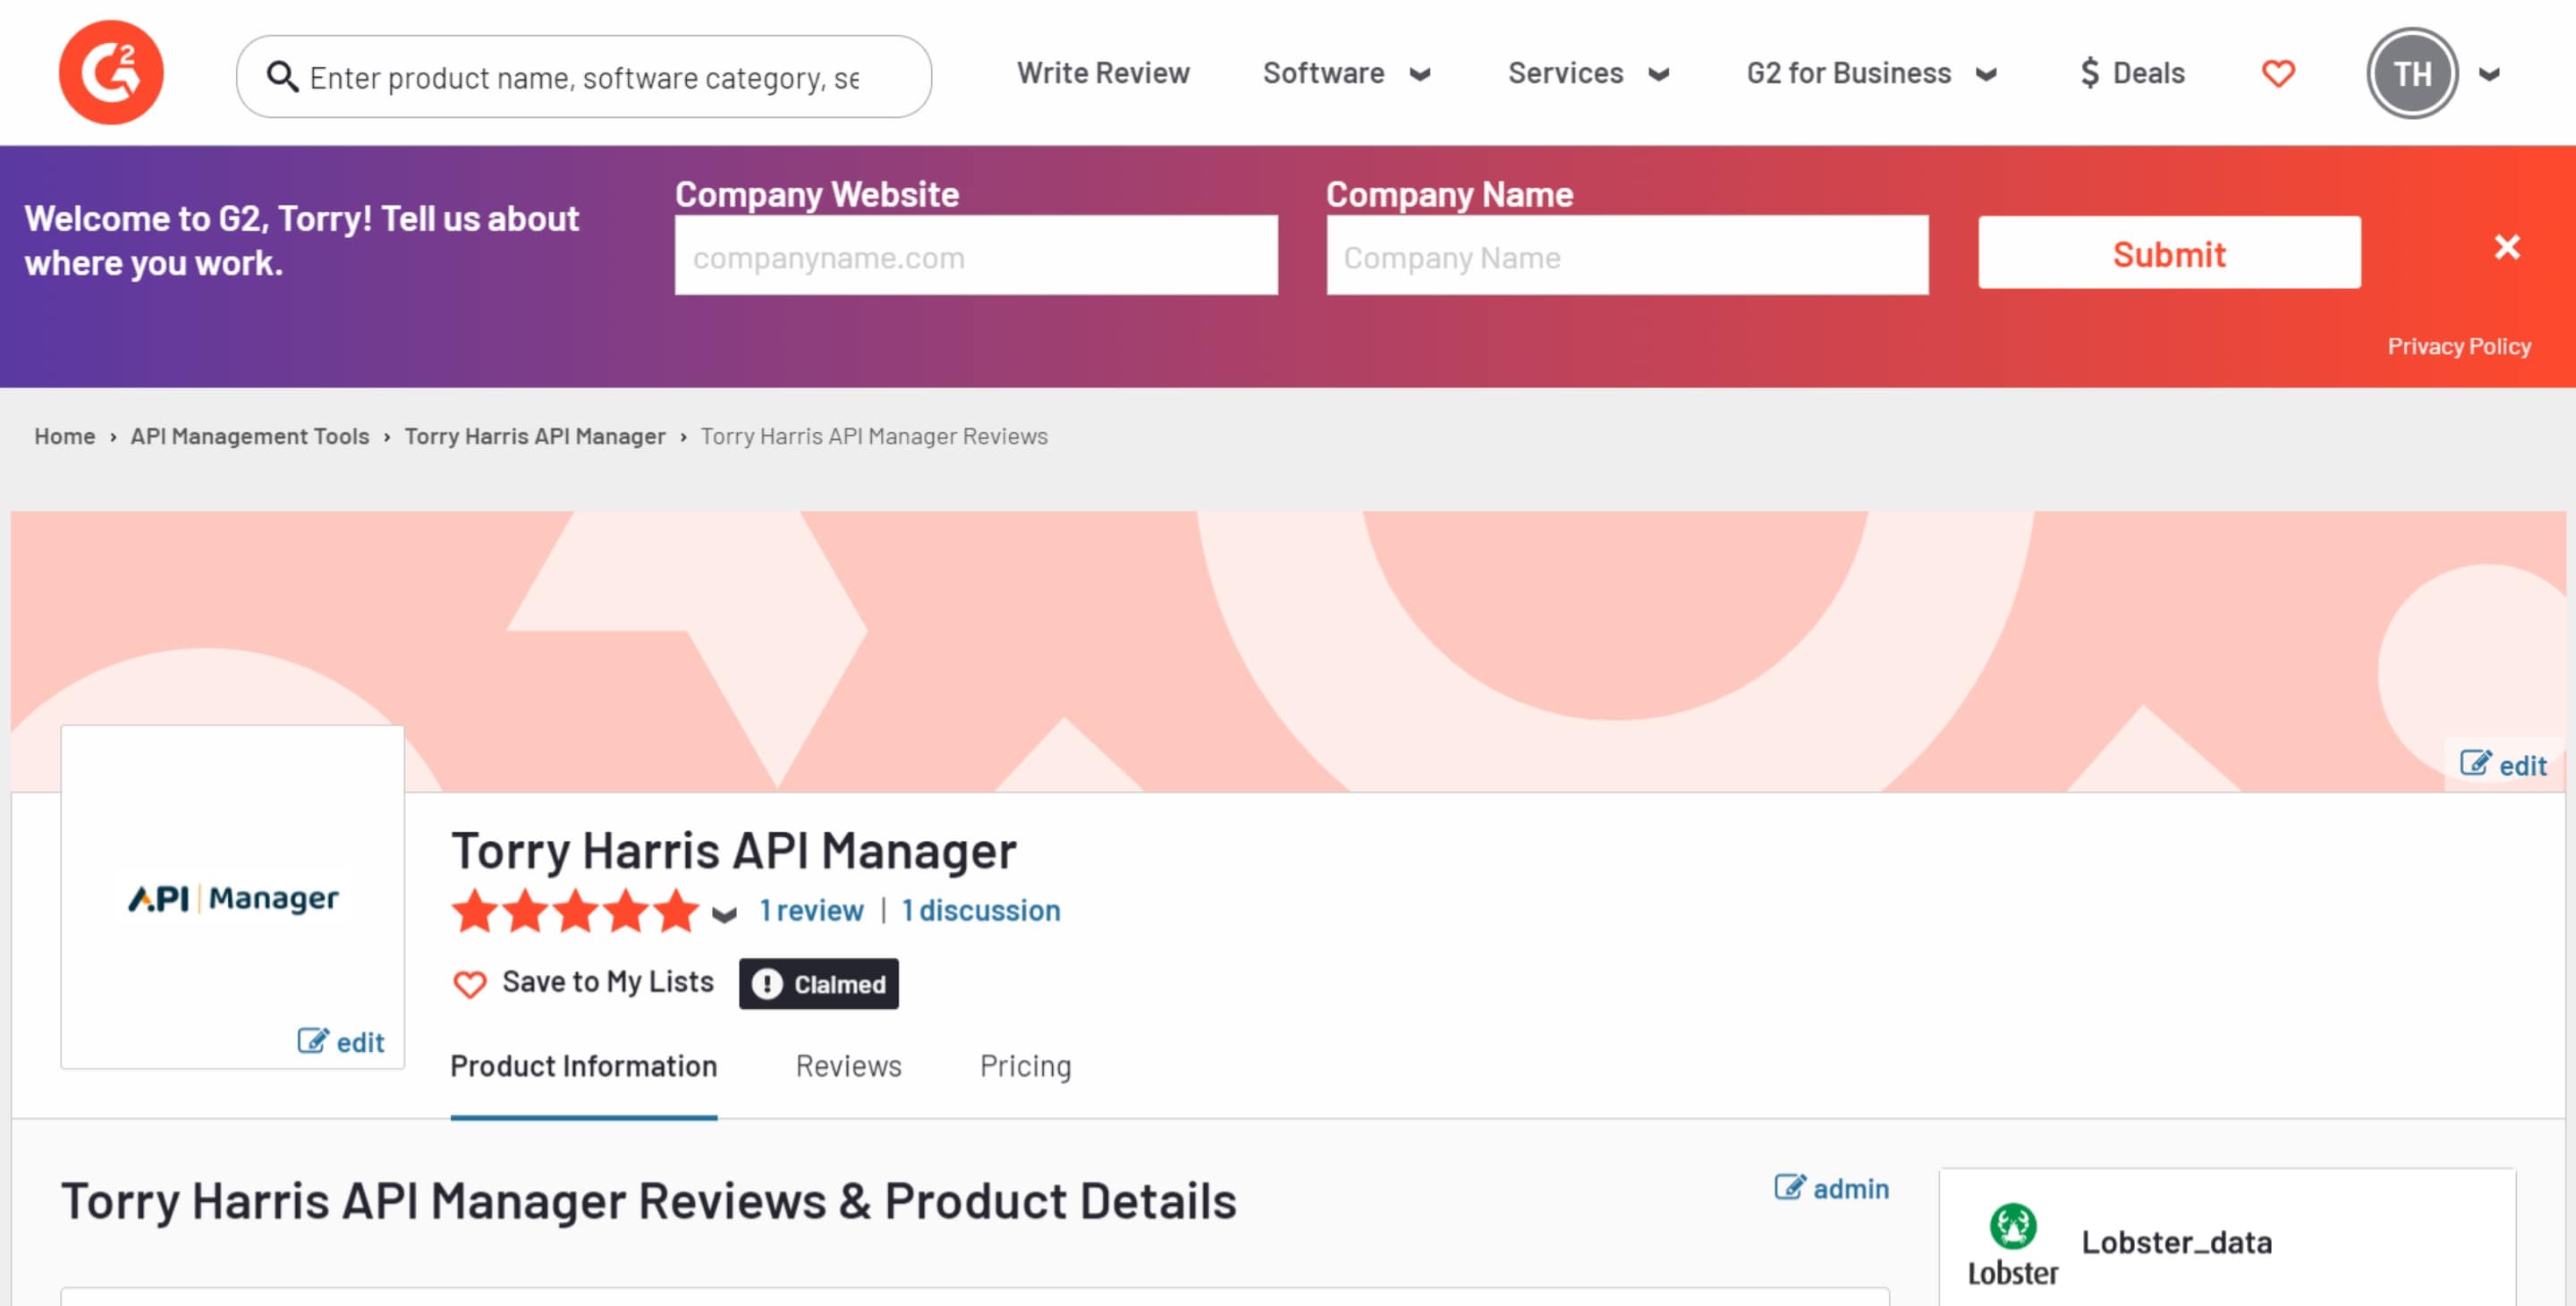2576x1306 pixels.
Task: Edit the product logo
Action: pos(341,1042)
